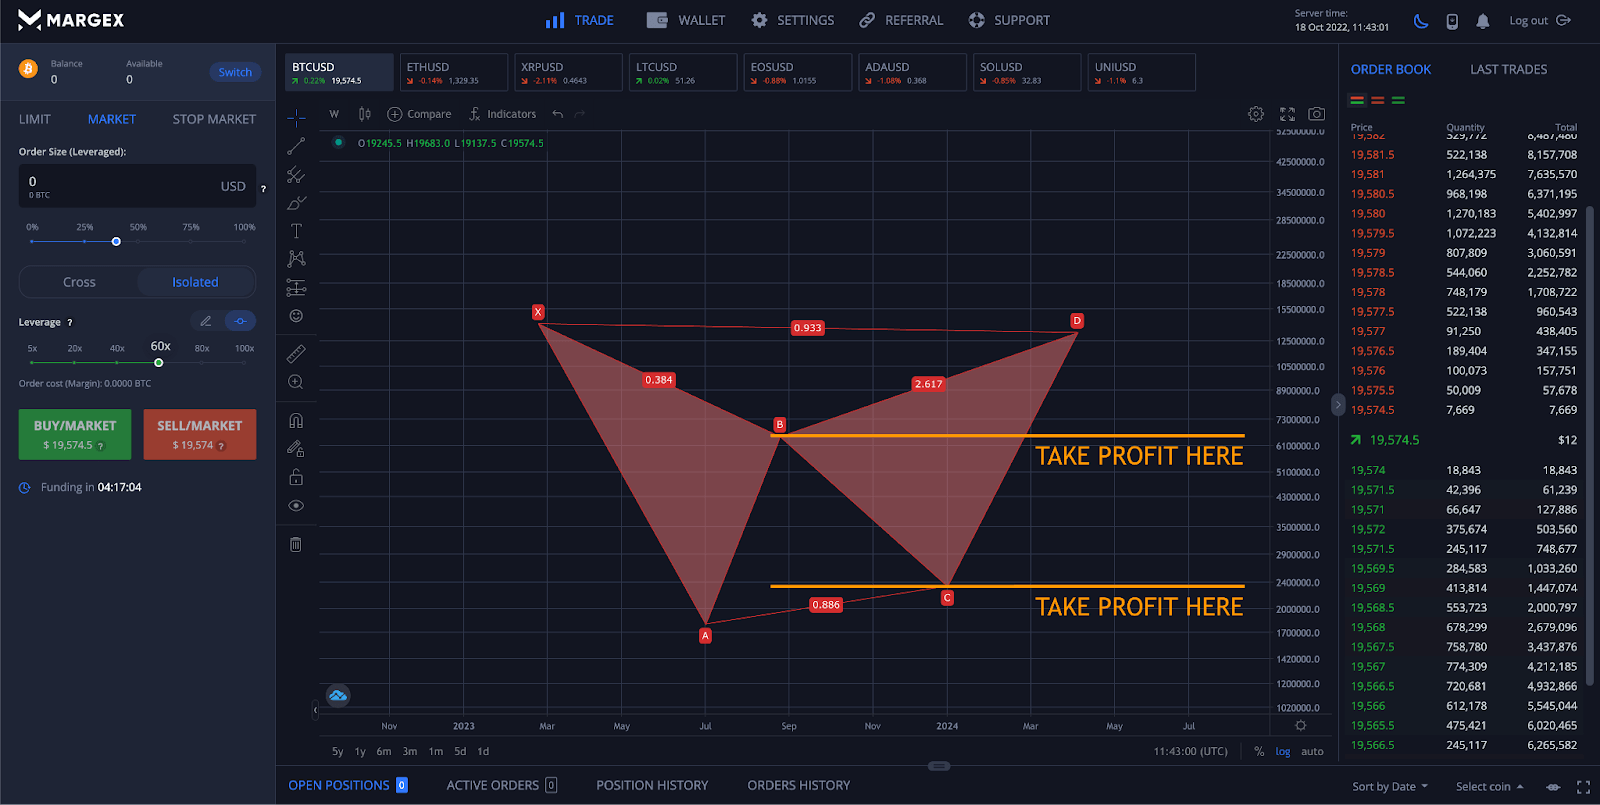Toggle log scale on chart
The image size is (1600, 805).
tap(1283, 751)
